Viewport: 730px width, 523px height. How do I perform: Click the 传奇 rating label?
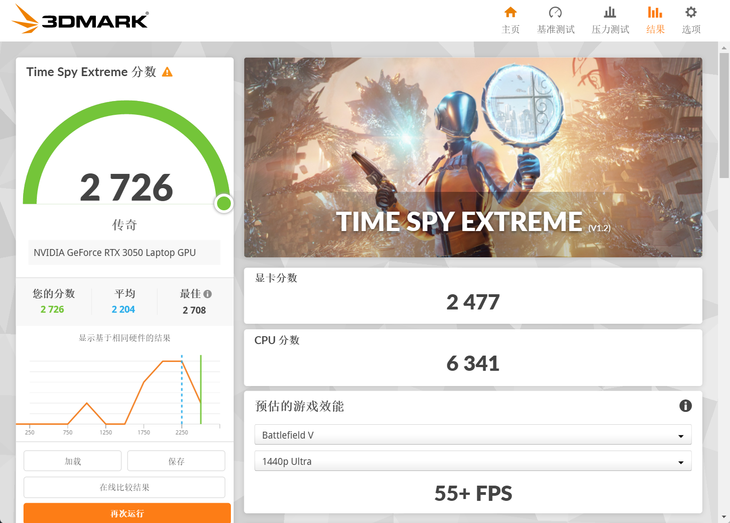124,225
